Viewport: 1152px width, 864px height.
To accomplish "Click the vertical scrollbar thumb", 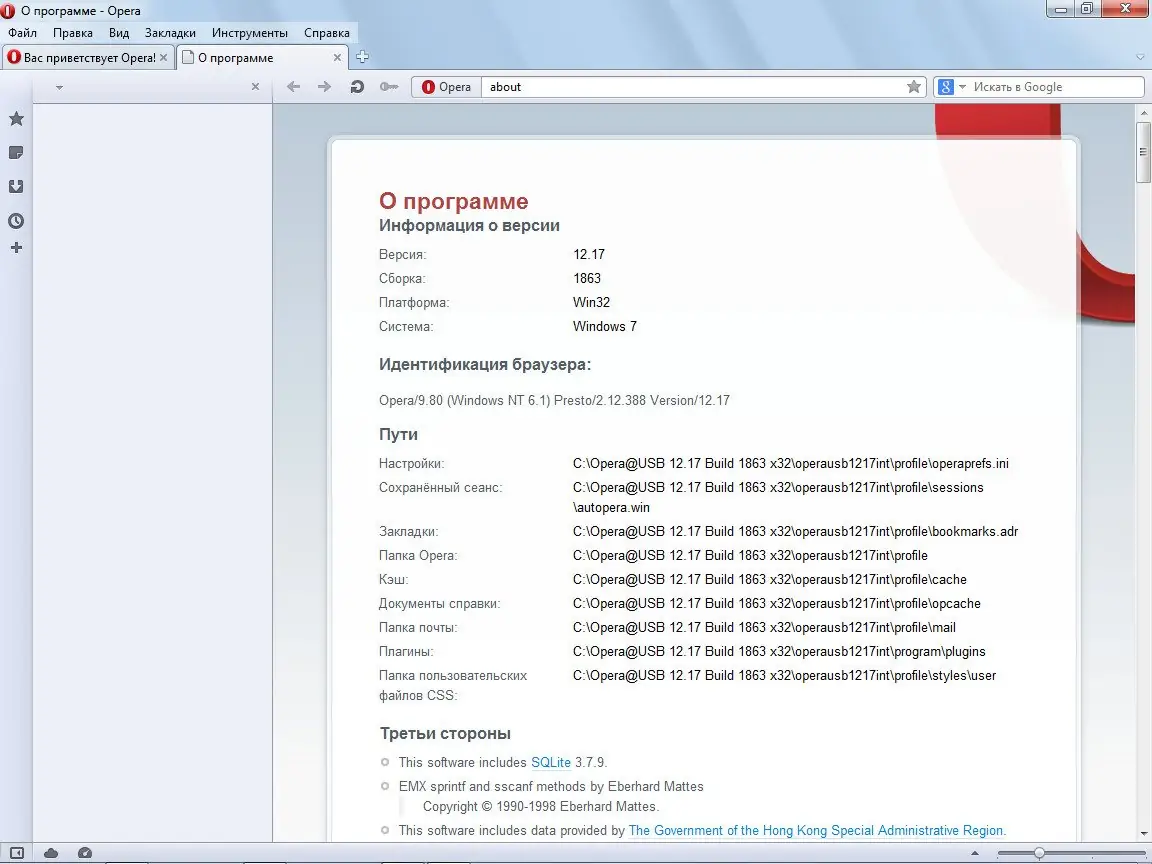I will point(1142,152).
